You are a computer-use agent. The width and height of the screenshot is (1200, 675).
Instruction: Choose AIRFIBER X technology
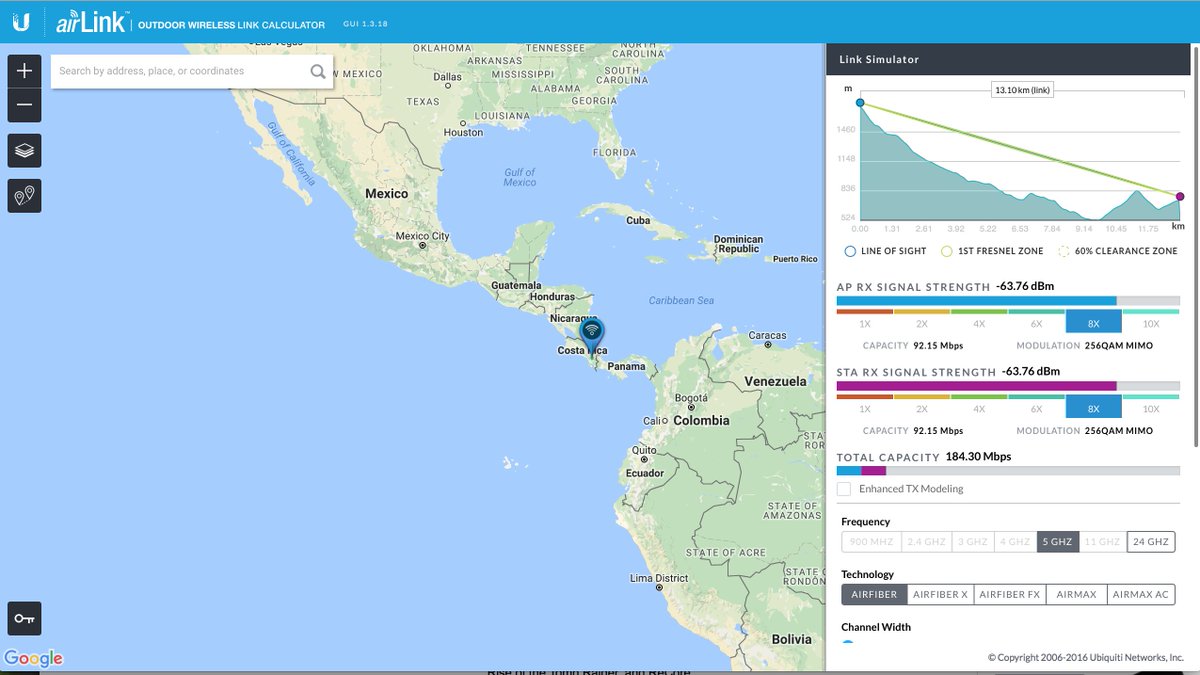tap(941, 594)
